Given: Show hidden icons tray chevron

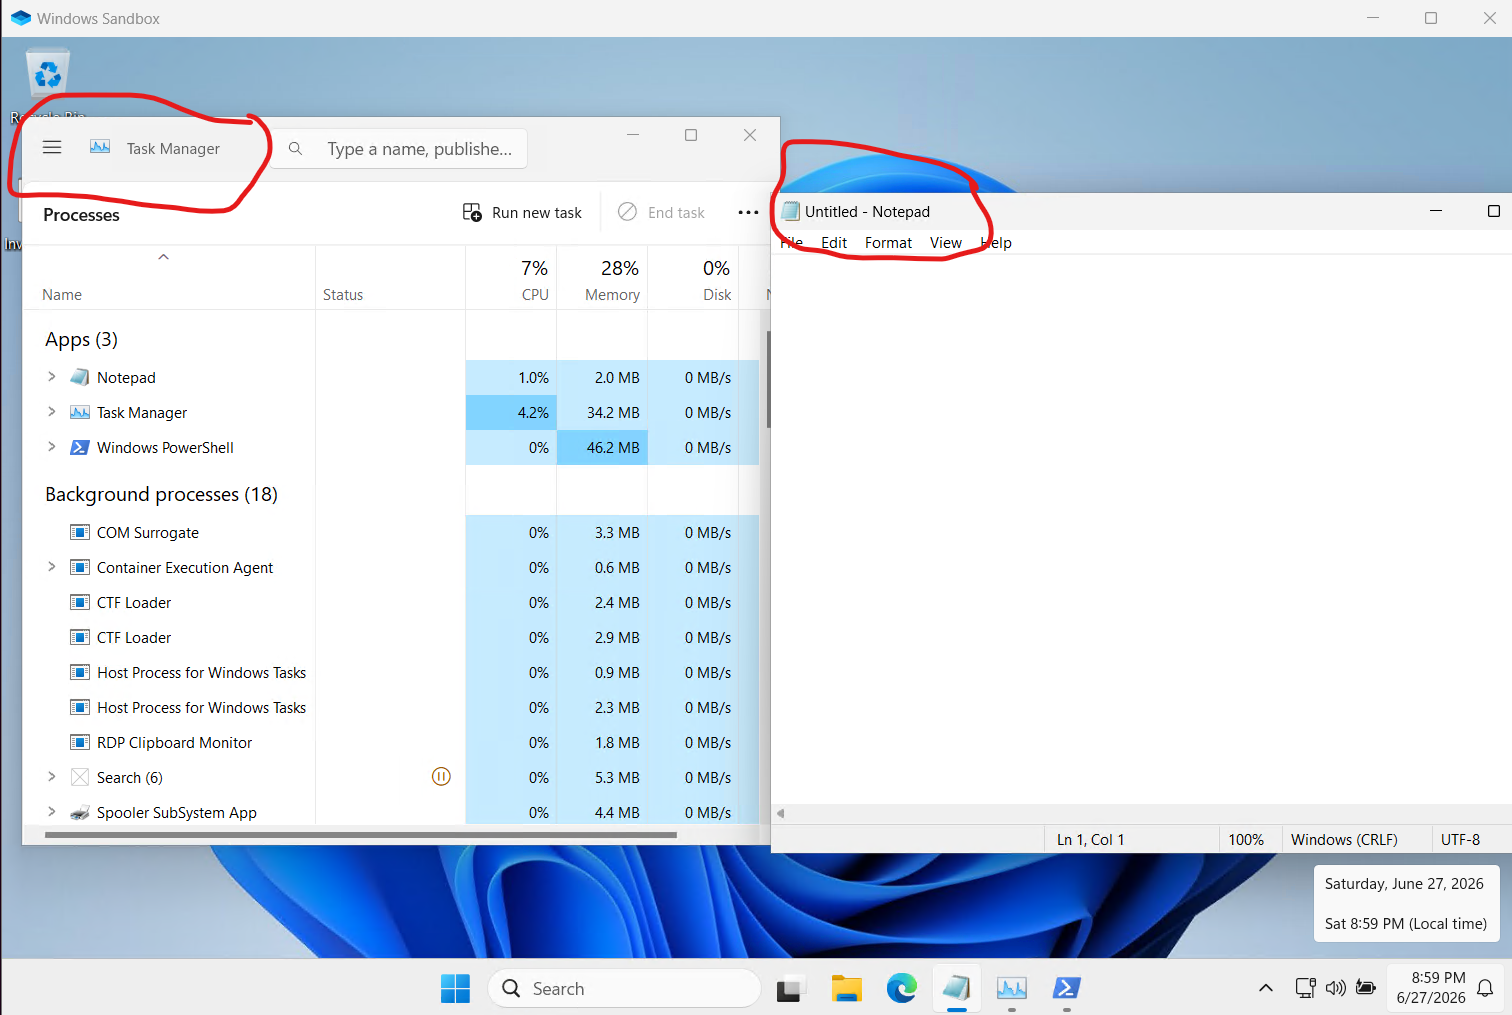Looking at the screenshot, I should pyautogui.click(x=1265, y=988).
